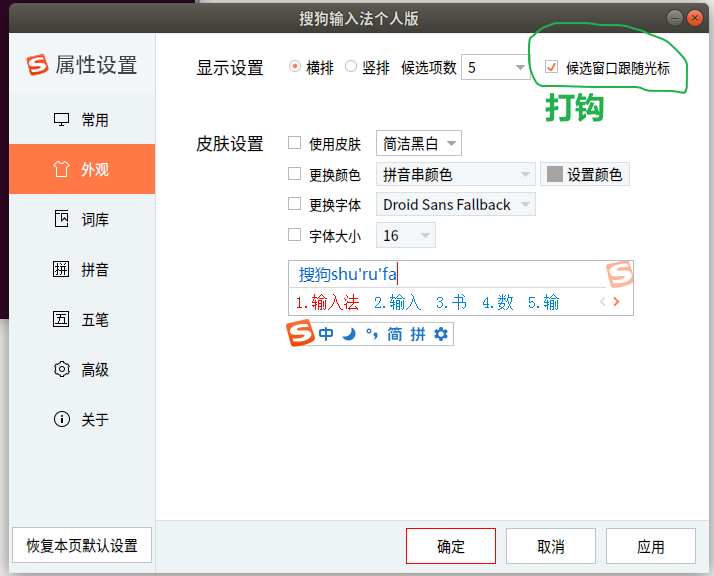This screenshot has height=576, width=714.
Task: Click the previous candidates page arrow
Action: point(602,301)
